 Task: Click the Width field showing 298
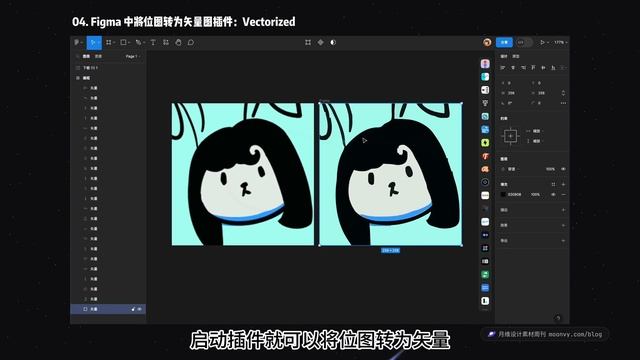pyautogui.click(x=514, y=93)
